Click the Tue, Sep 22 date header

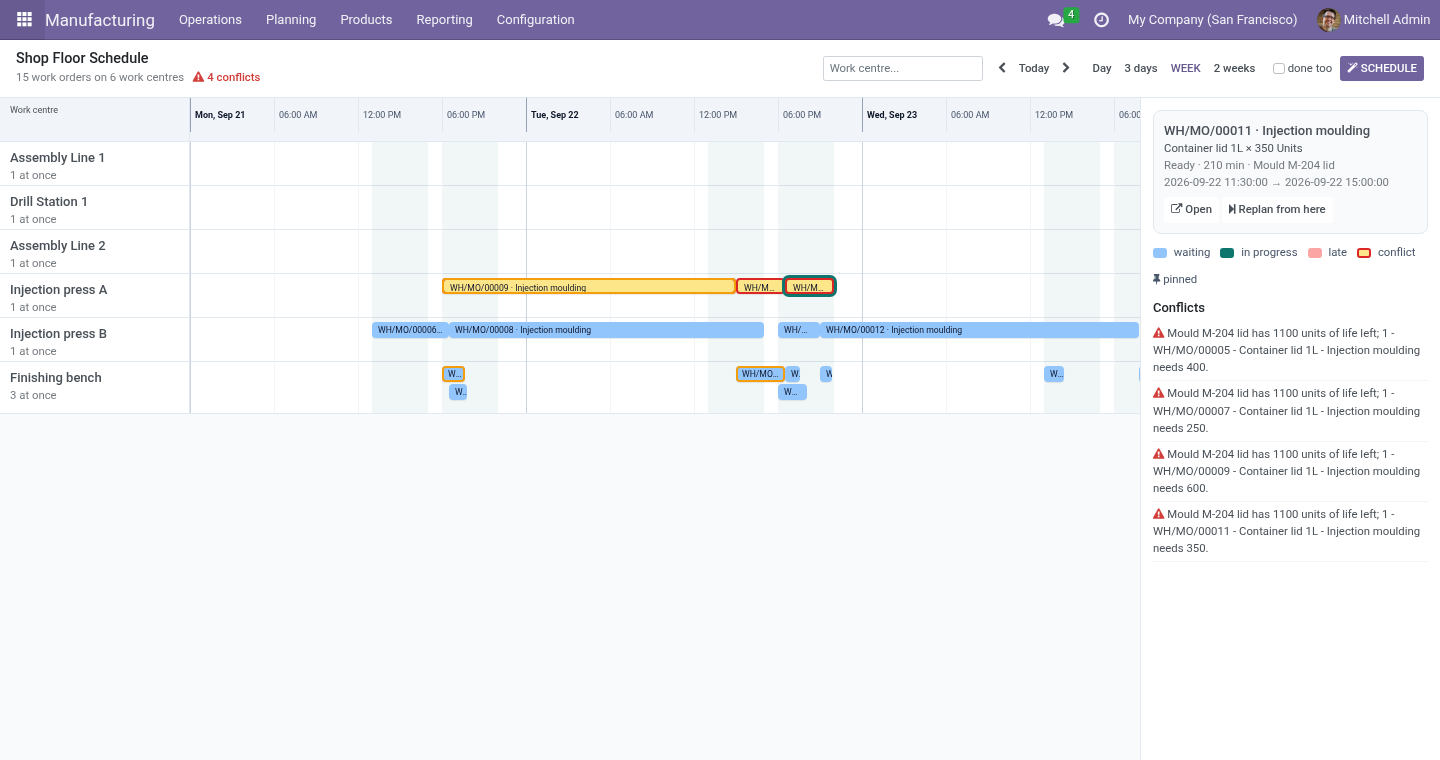tap(555, 115)
